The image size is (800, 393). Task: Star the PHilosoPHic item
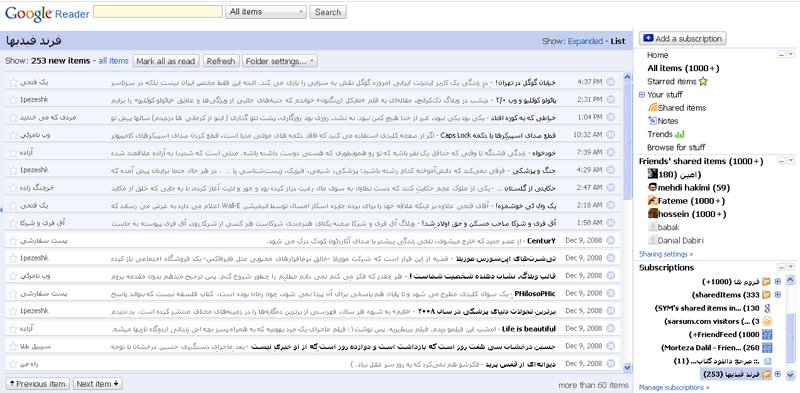pos(13,293)
